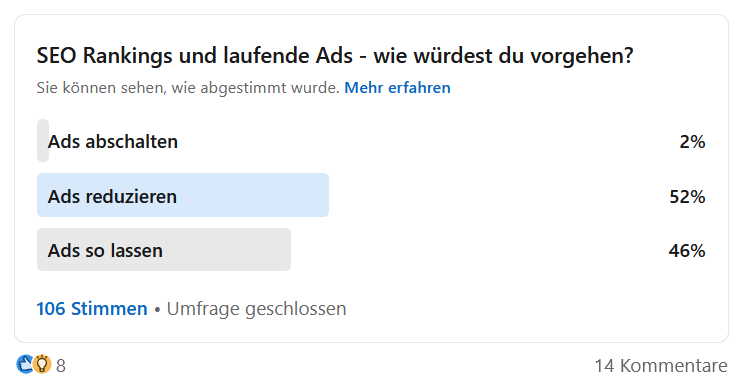
Task: Select the Ads so lassen poll option label
Action: point(105,250)
